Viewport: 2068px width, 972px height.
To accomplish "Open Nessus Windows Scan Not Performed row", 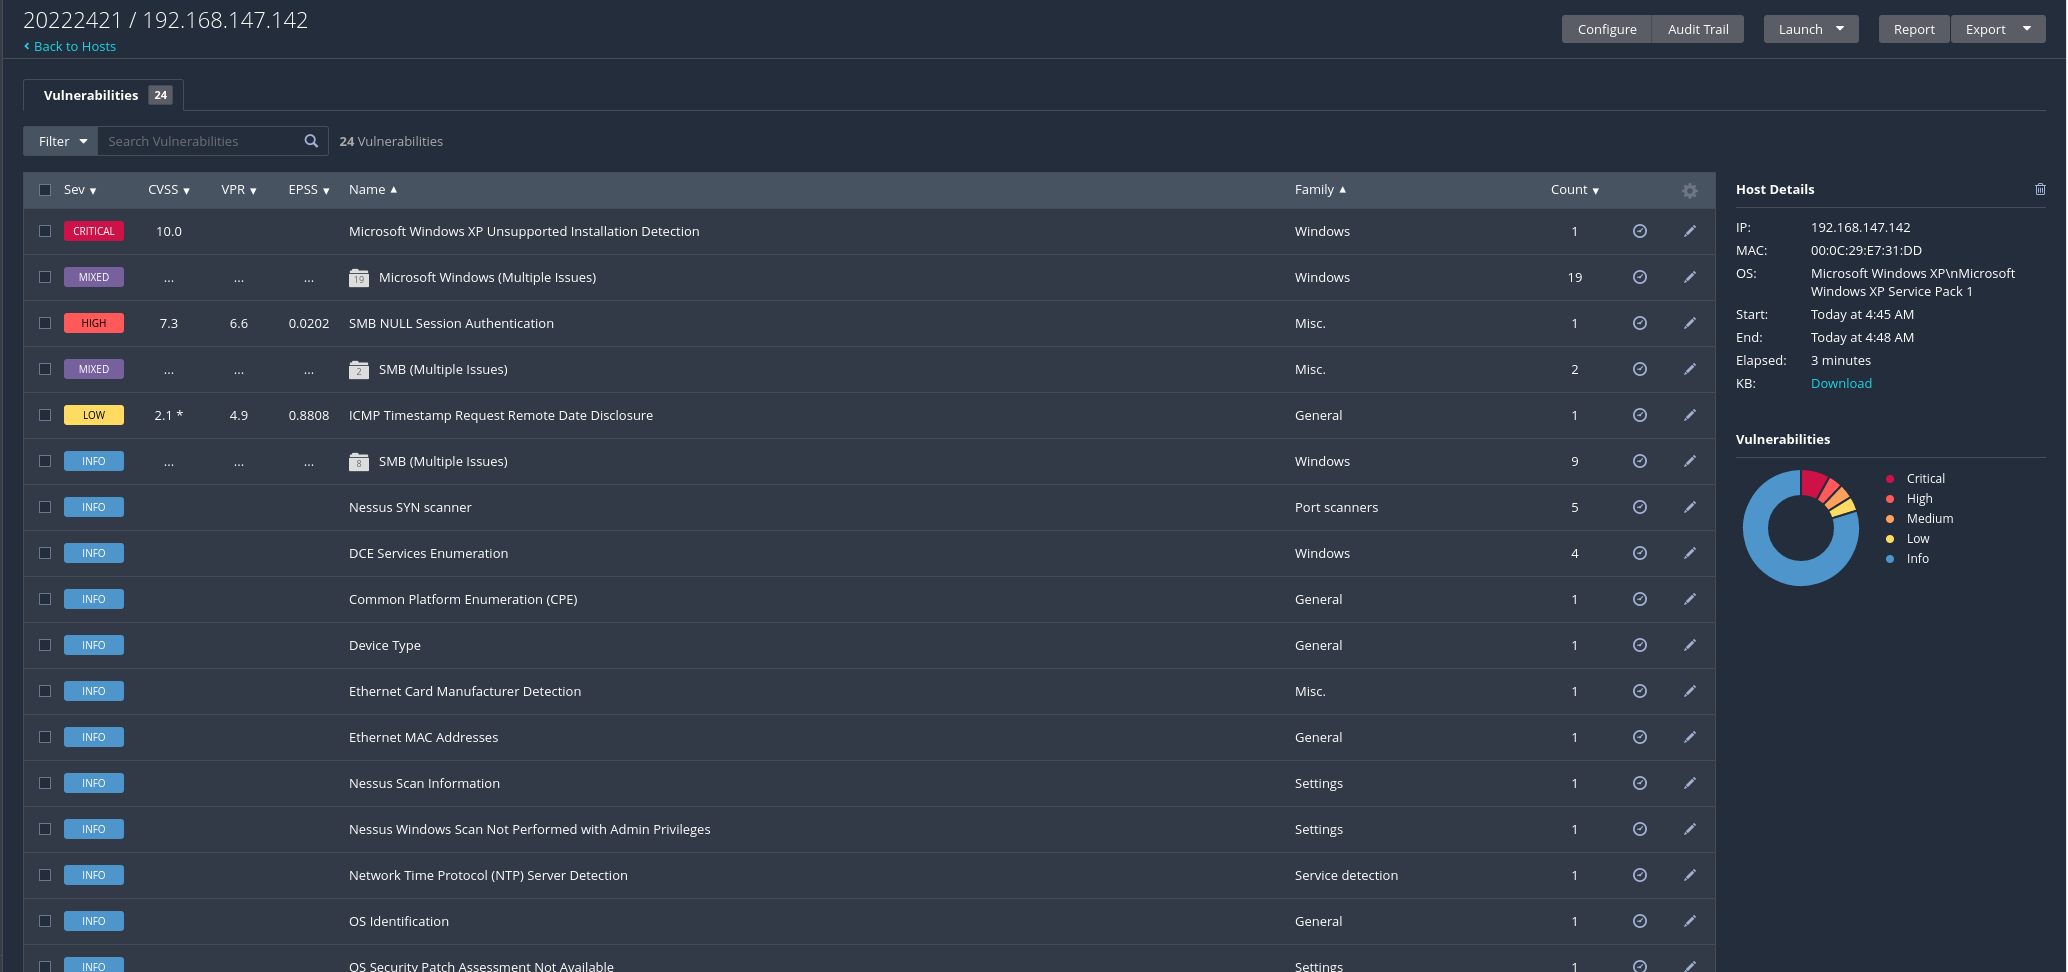I will 869,829.
